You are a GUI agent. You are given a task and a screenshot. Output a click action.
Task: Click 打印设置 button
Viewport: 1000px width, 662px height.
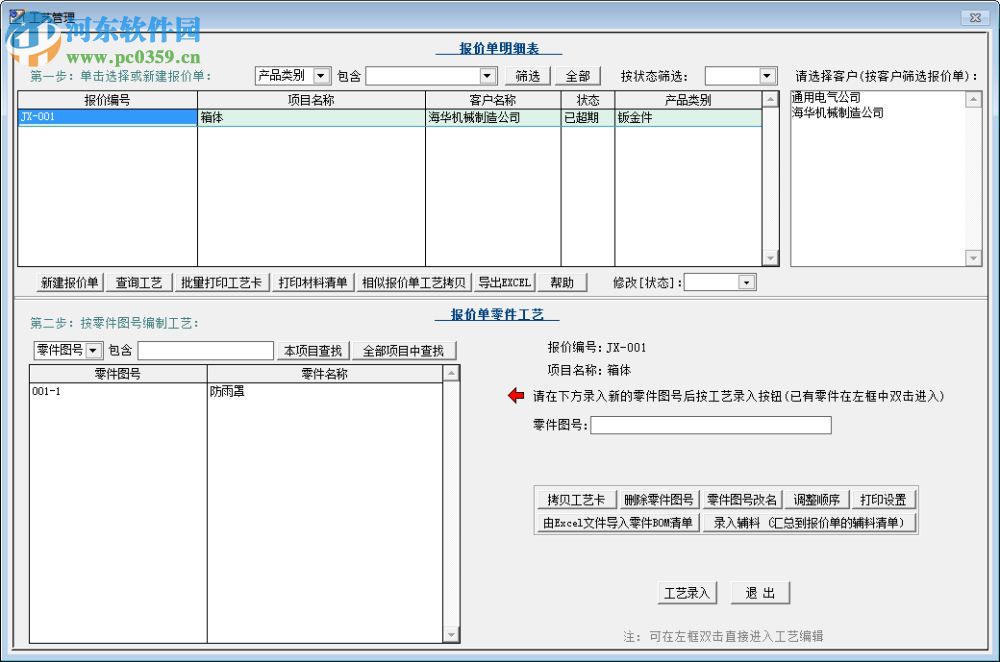pyautogui.click(x=883, y=499)
